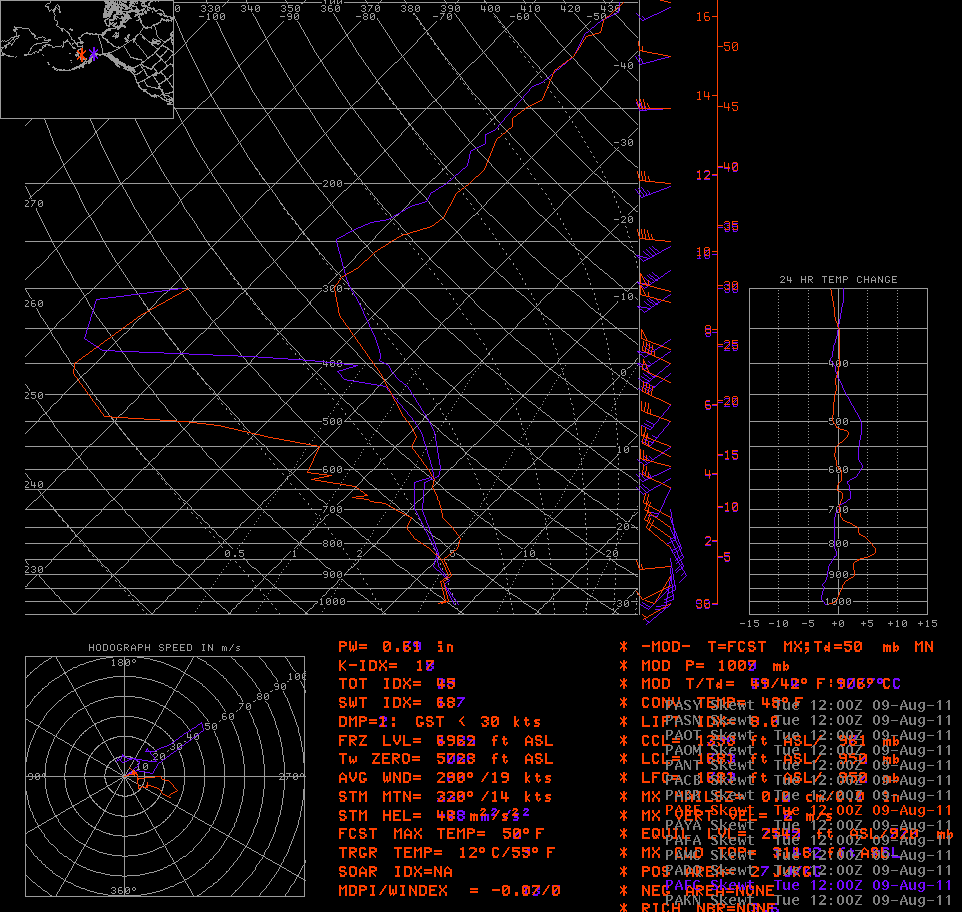Click the TOT IDX value line

pos(397,684)
